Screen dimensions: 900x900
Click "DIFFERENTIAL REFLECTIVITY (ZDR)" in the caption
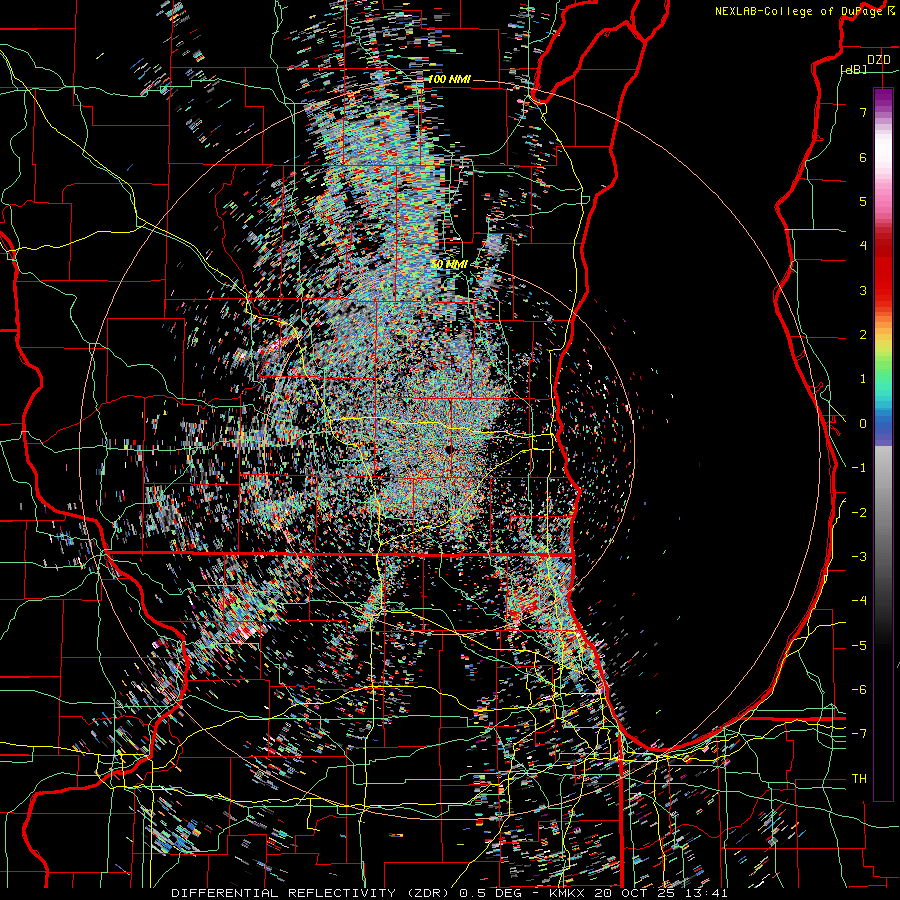(x=312, y=893)
